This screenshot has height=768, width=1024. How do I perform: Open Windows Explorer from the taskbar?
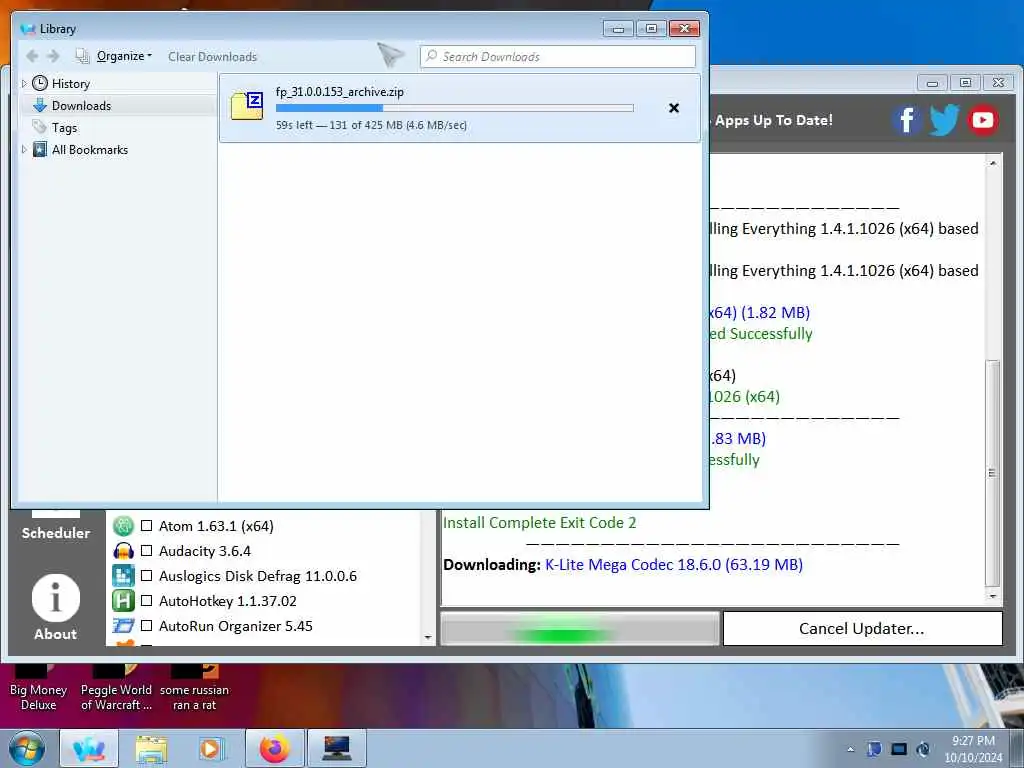pyautogui.click(x=152, y=748)
